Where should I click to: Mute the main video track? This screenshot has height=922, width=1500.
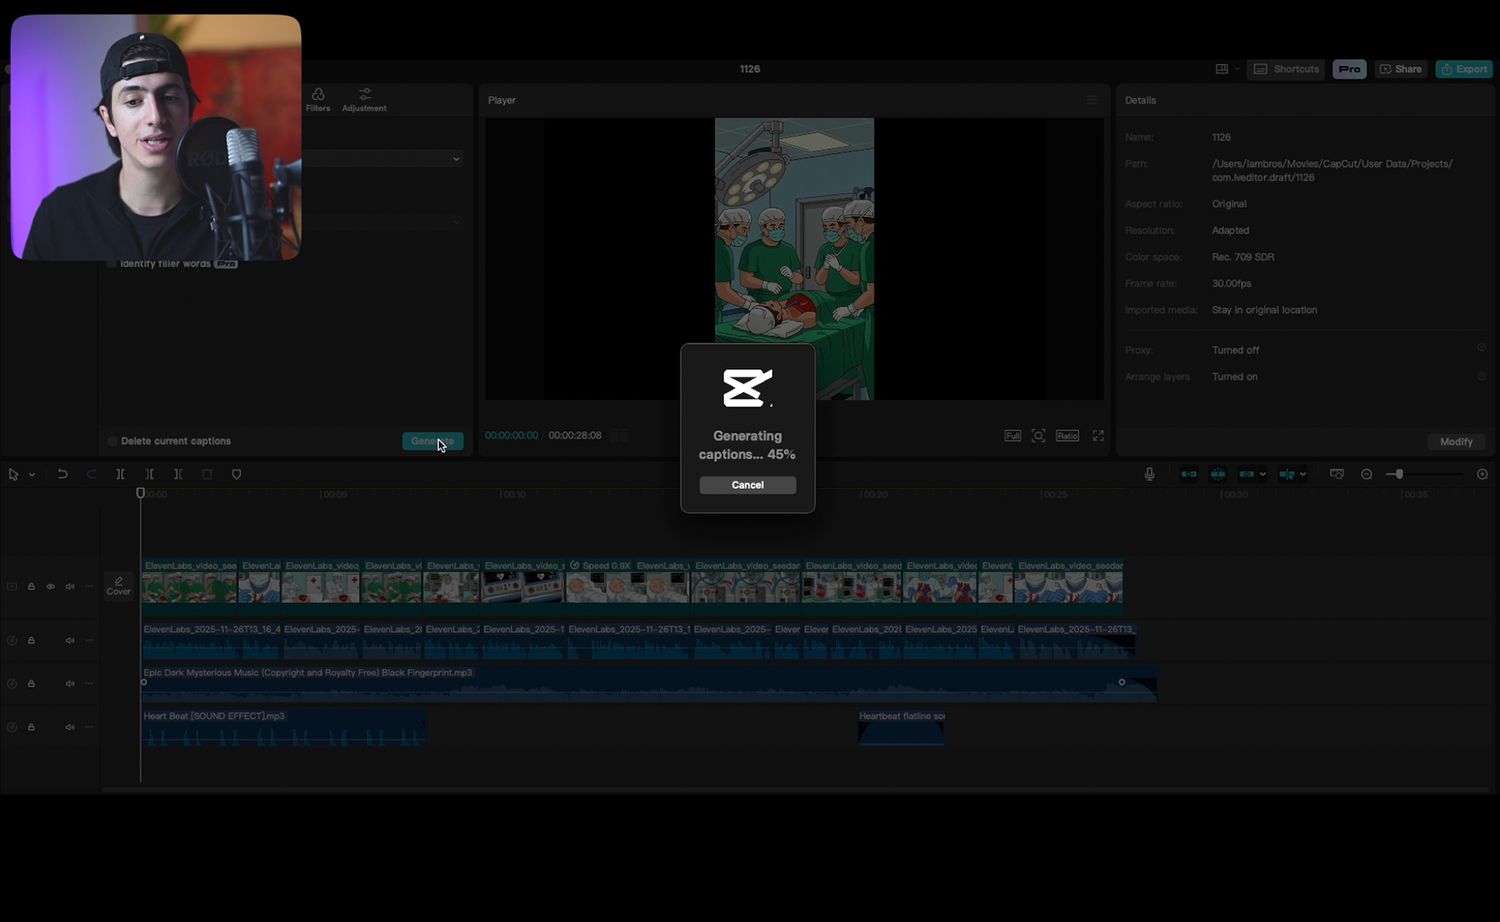tap(70, 587)
